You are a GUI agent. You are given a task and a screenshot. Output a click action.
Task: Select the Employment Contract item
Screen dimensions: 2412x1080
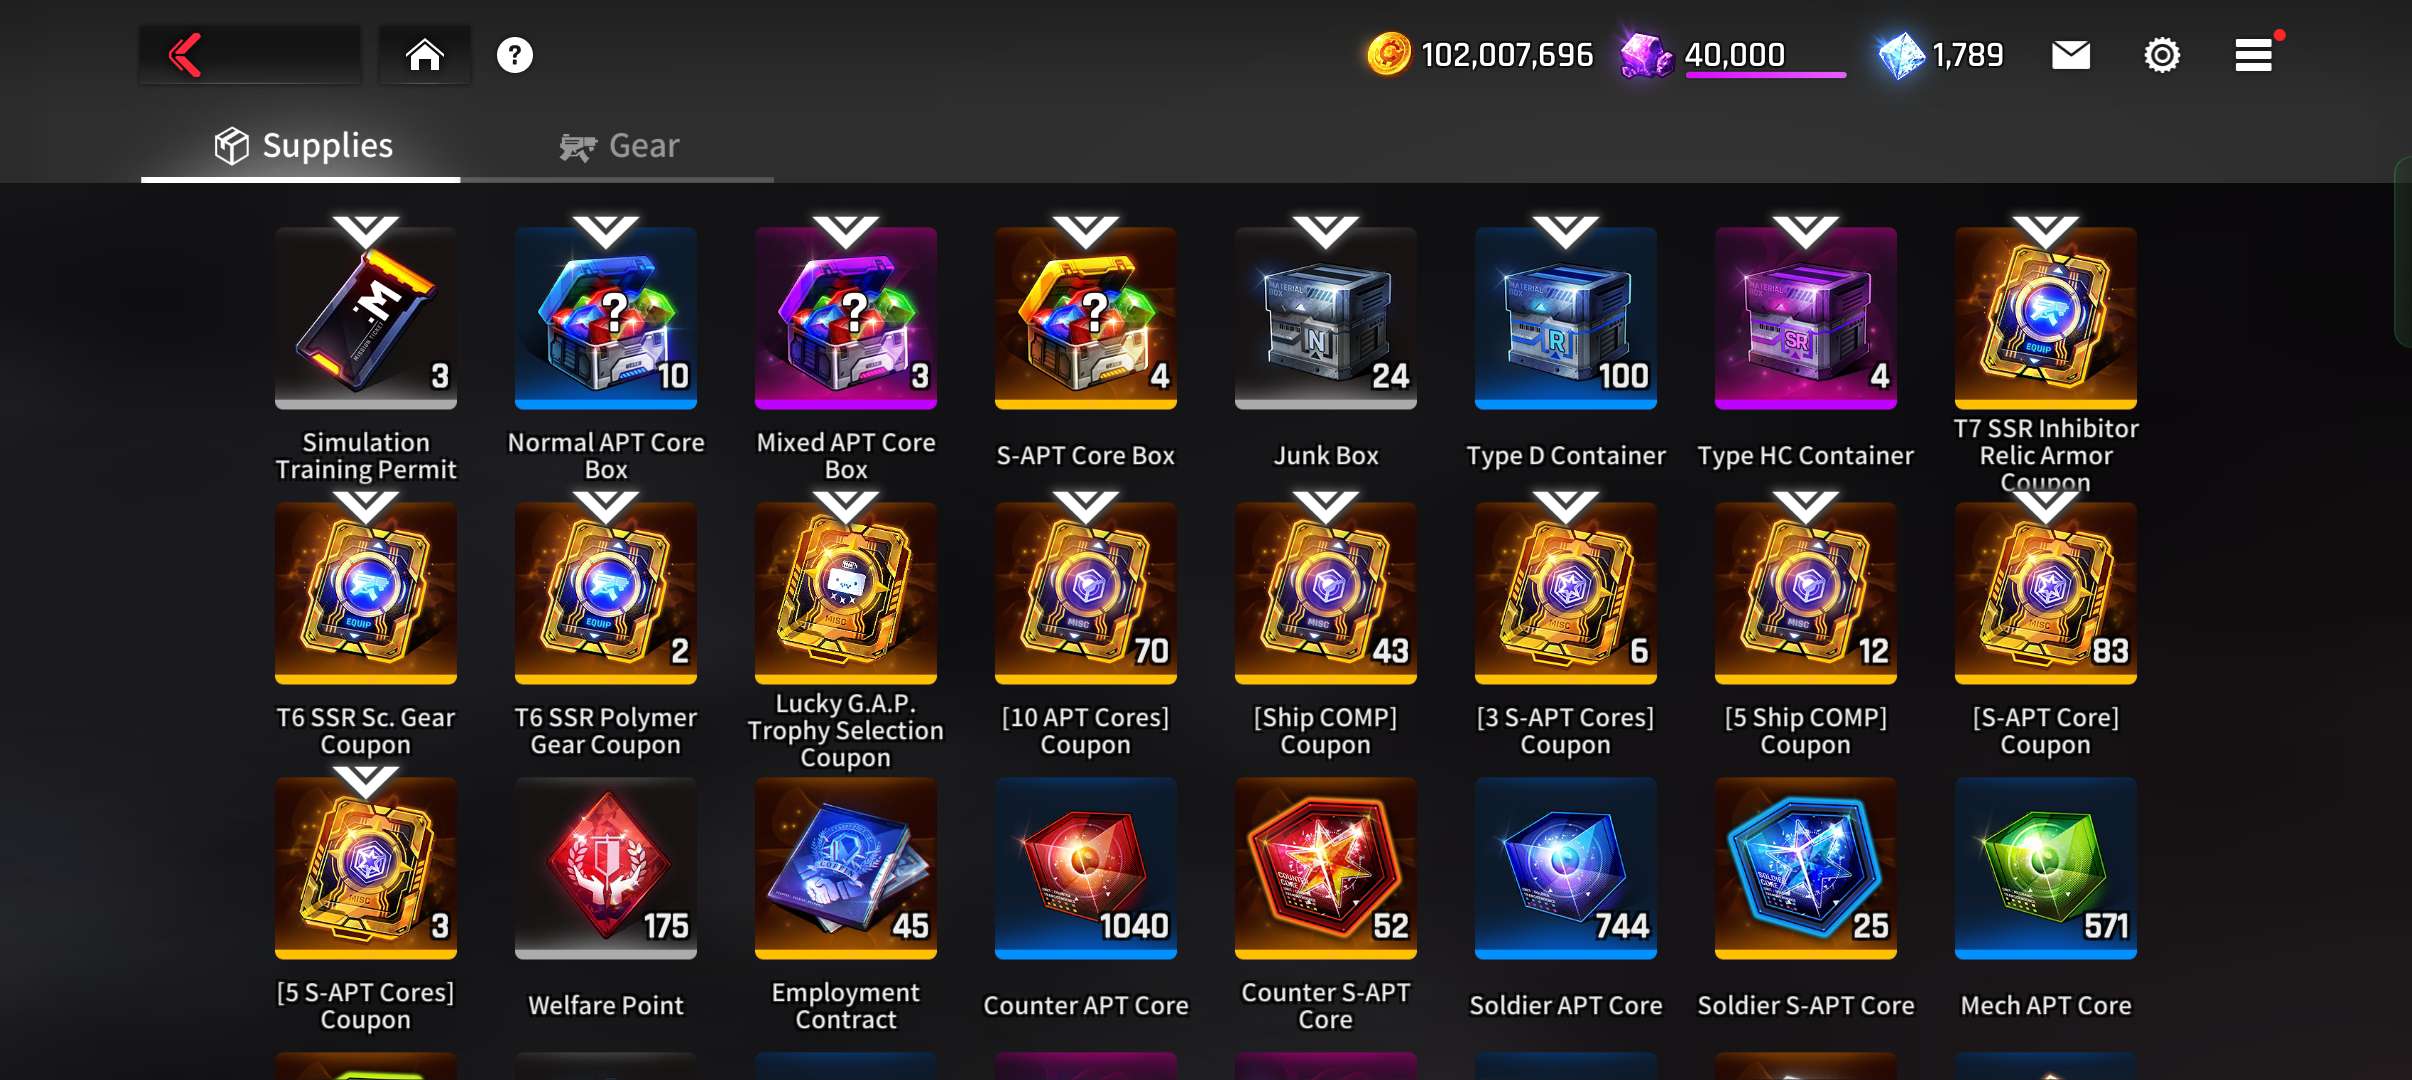tap(846, 868)
